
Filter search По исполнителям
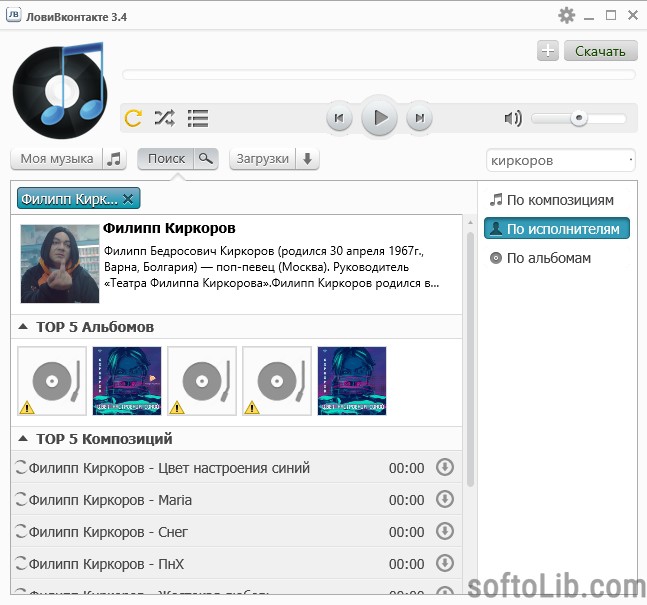pyautogui.click(x=557, y=229)
